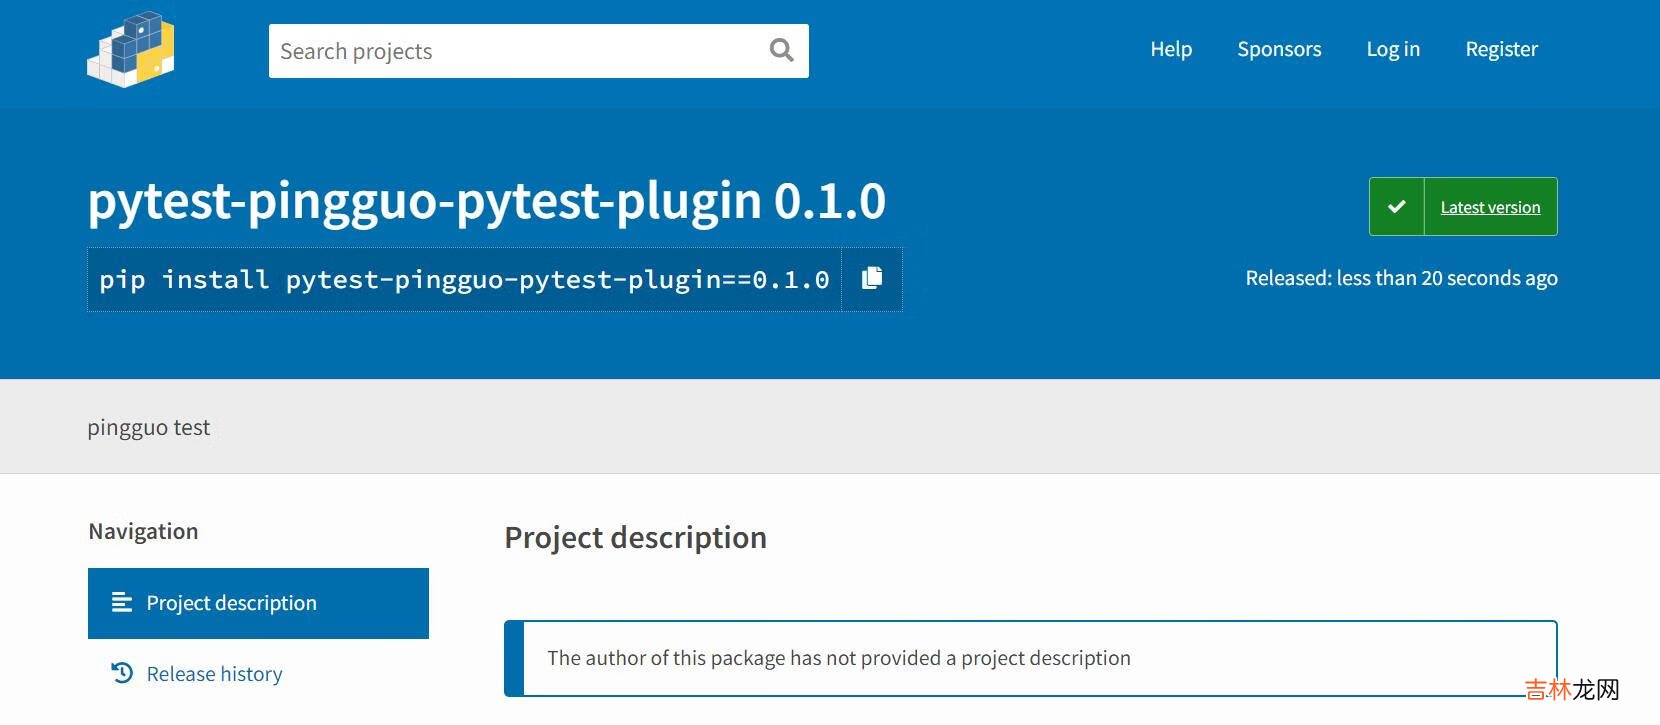Open the Help page
The height and width of the screenshot is (725, 1660).
(x=1170, y=49)
